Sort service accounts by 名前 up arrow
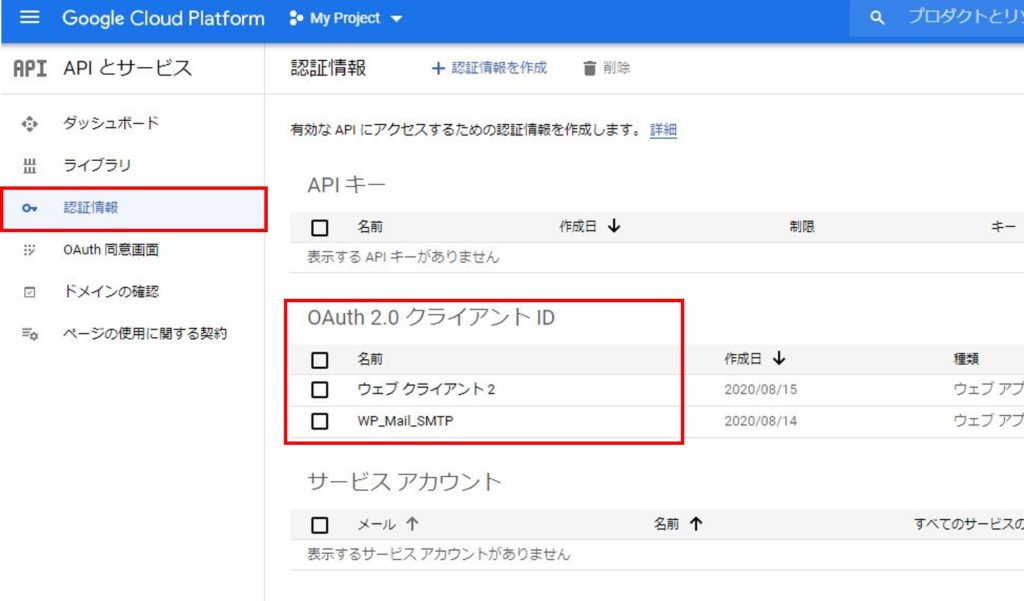The height and width of the screenshot is (601, 1024). tap(696, 523)
